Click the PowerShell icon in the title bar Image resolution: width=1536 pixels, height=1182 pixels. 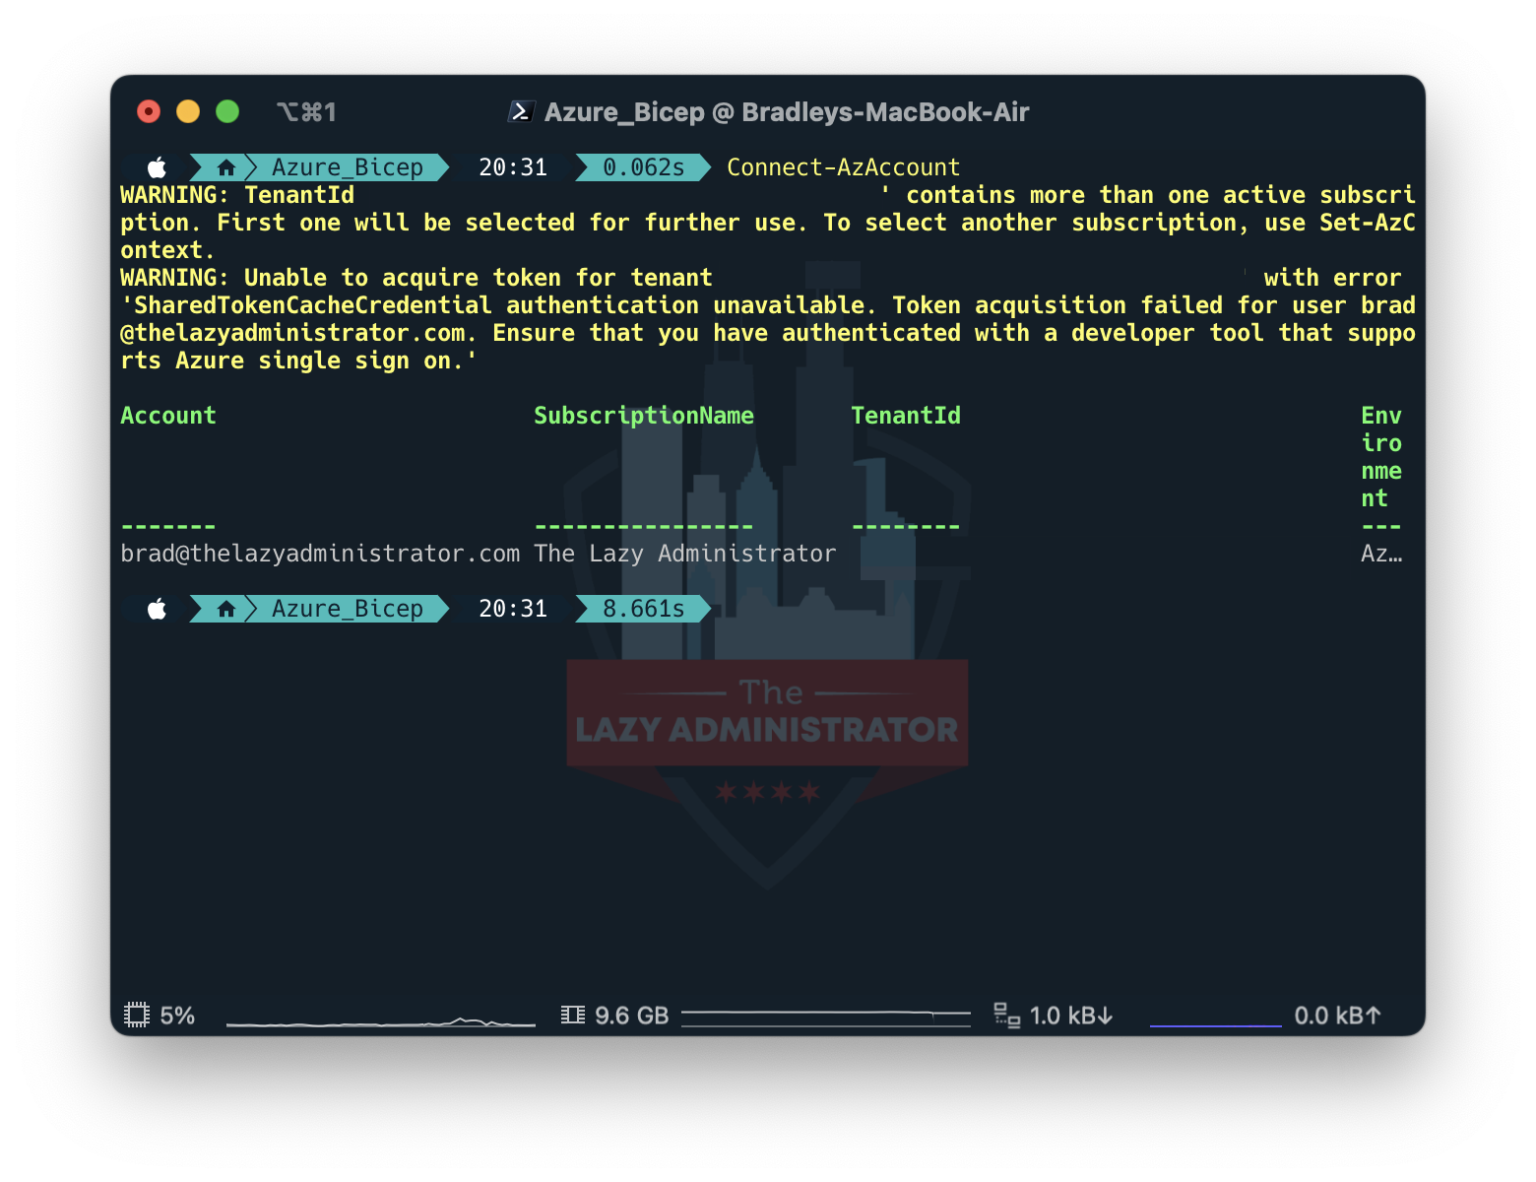click(x=520, y=112)
